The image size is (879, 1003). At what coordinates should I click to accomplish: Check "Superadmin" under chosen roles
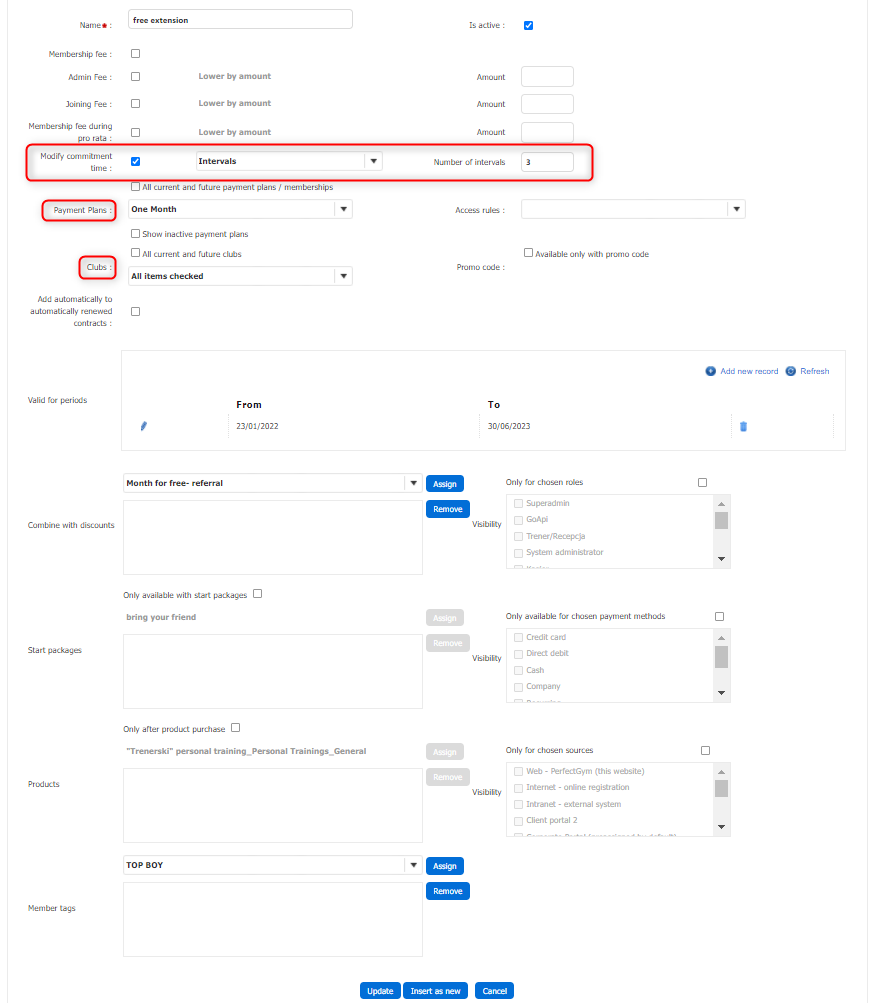(516, 503)
